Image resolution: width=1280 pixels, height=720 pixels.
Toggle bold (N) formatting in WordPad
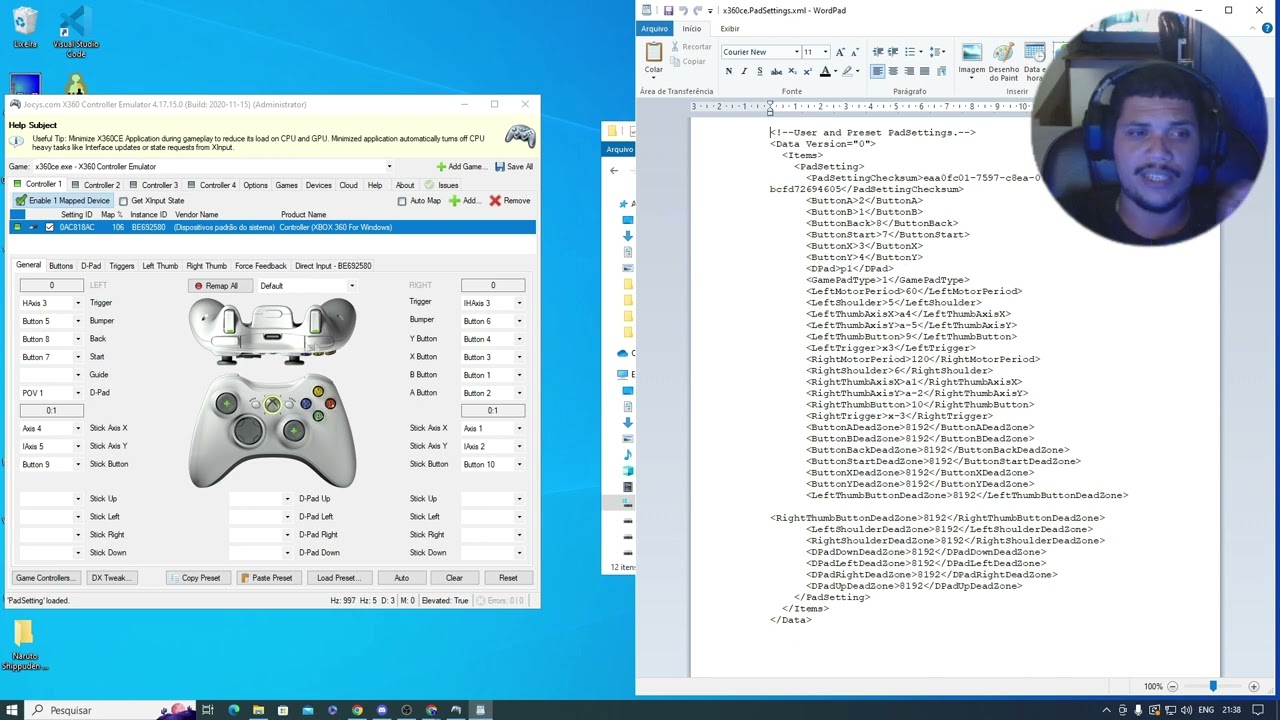[x=728, y=71]
